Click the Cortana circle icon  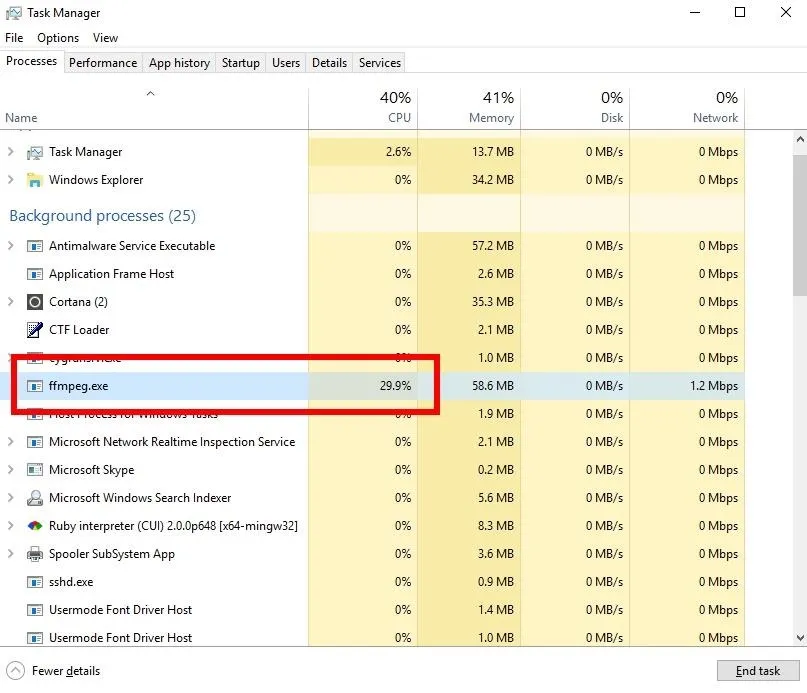click(34, 302)
